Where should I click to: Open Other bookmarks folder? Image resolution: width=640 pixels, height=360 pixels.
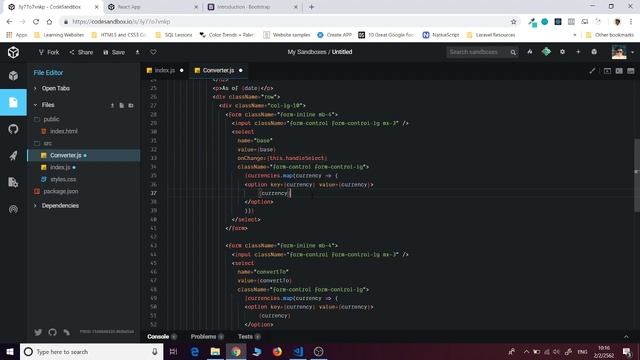point(610,35)
